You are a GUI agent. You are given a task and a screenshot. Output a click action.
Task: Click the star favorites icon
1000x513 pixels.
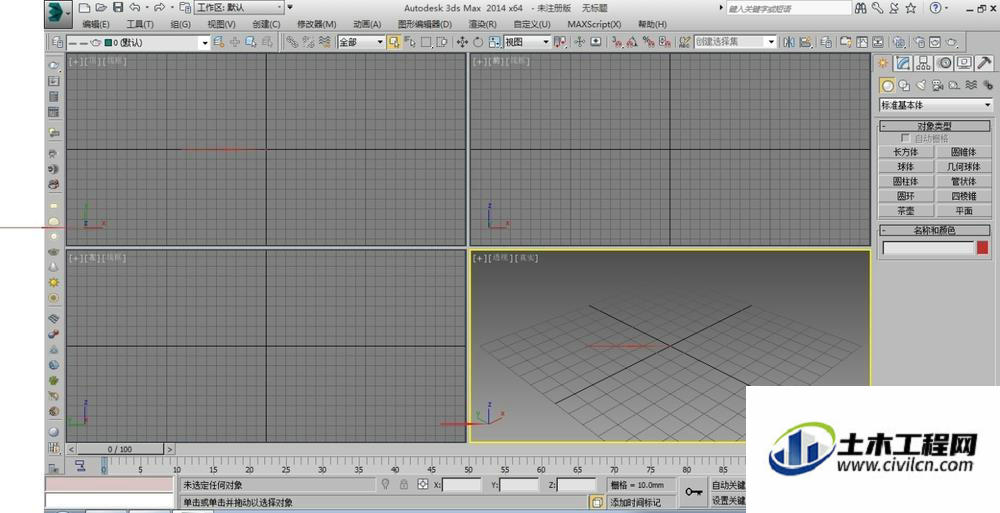[911, 8]
